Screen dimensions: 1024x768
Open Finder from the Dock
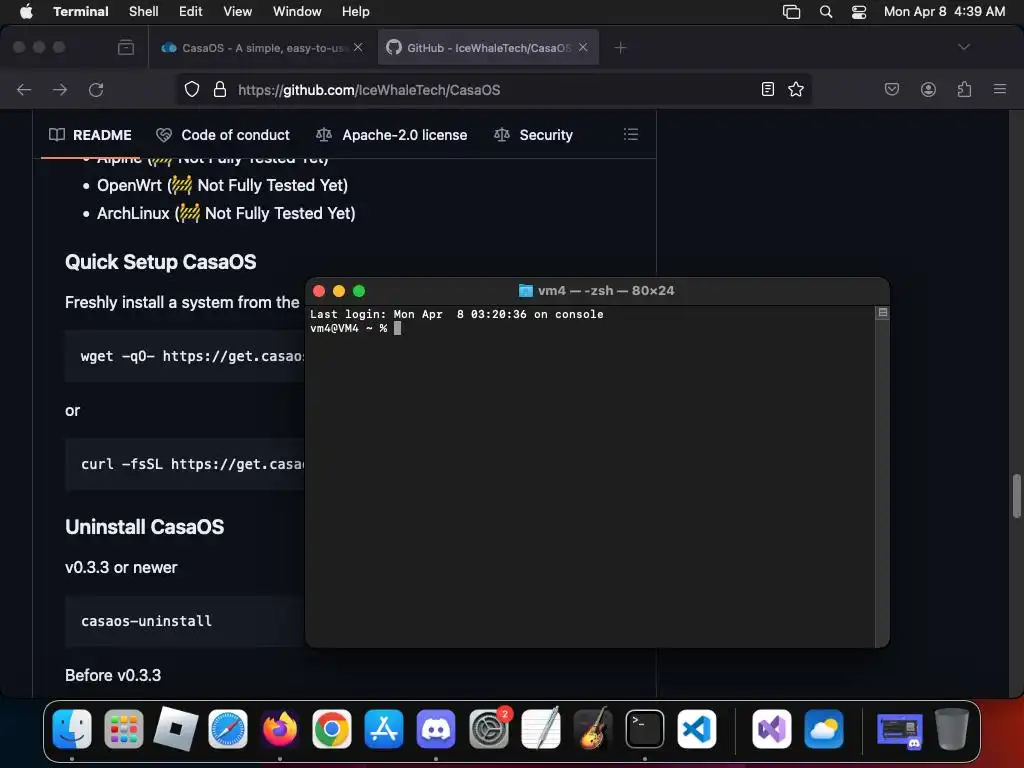point(72,728)
